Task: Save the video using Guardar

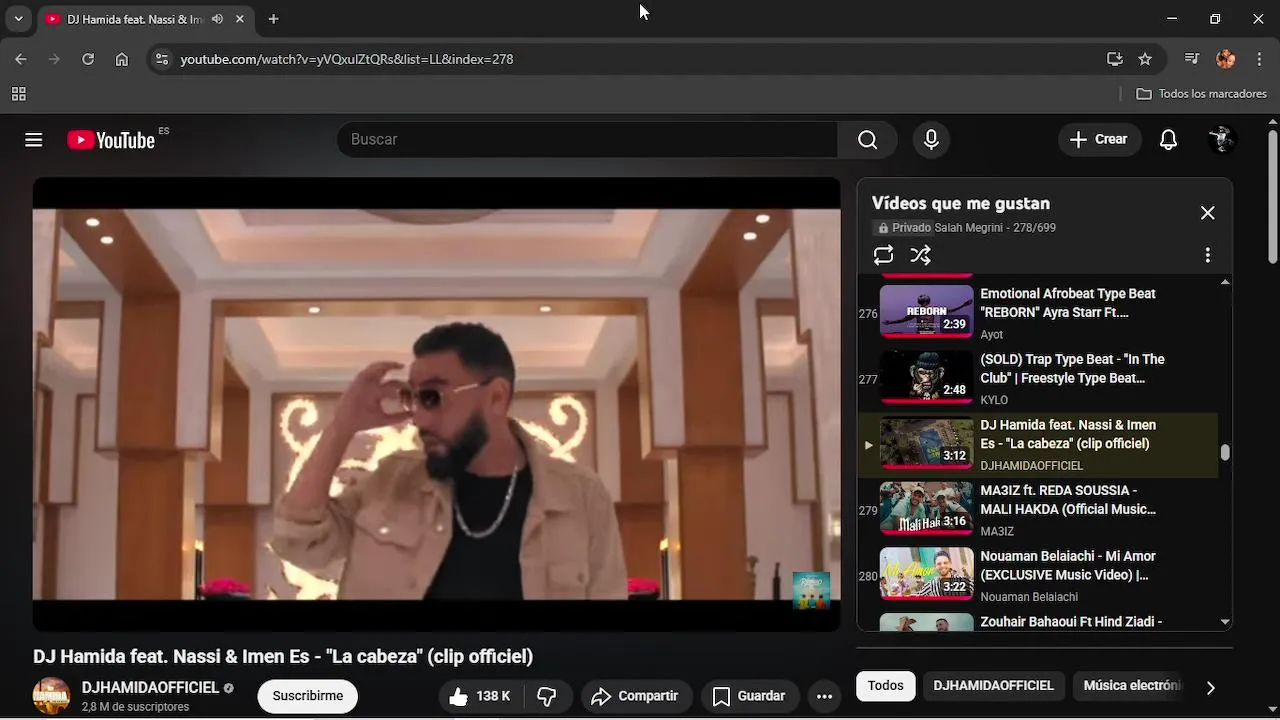Action: [x=748, y=696]
